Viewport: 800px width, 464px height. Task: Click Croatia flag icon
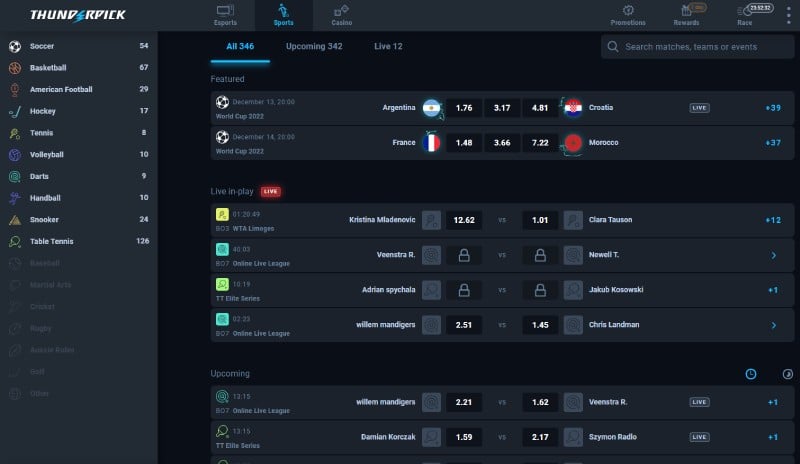tap(573, 108)
